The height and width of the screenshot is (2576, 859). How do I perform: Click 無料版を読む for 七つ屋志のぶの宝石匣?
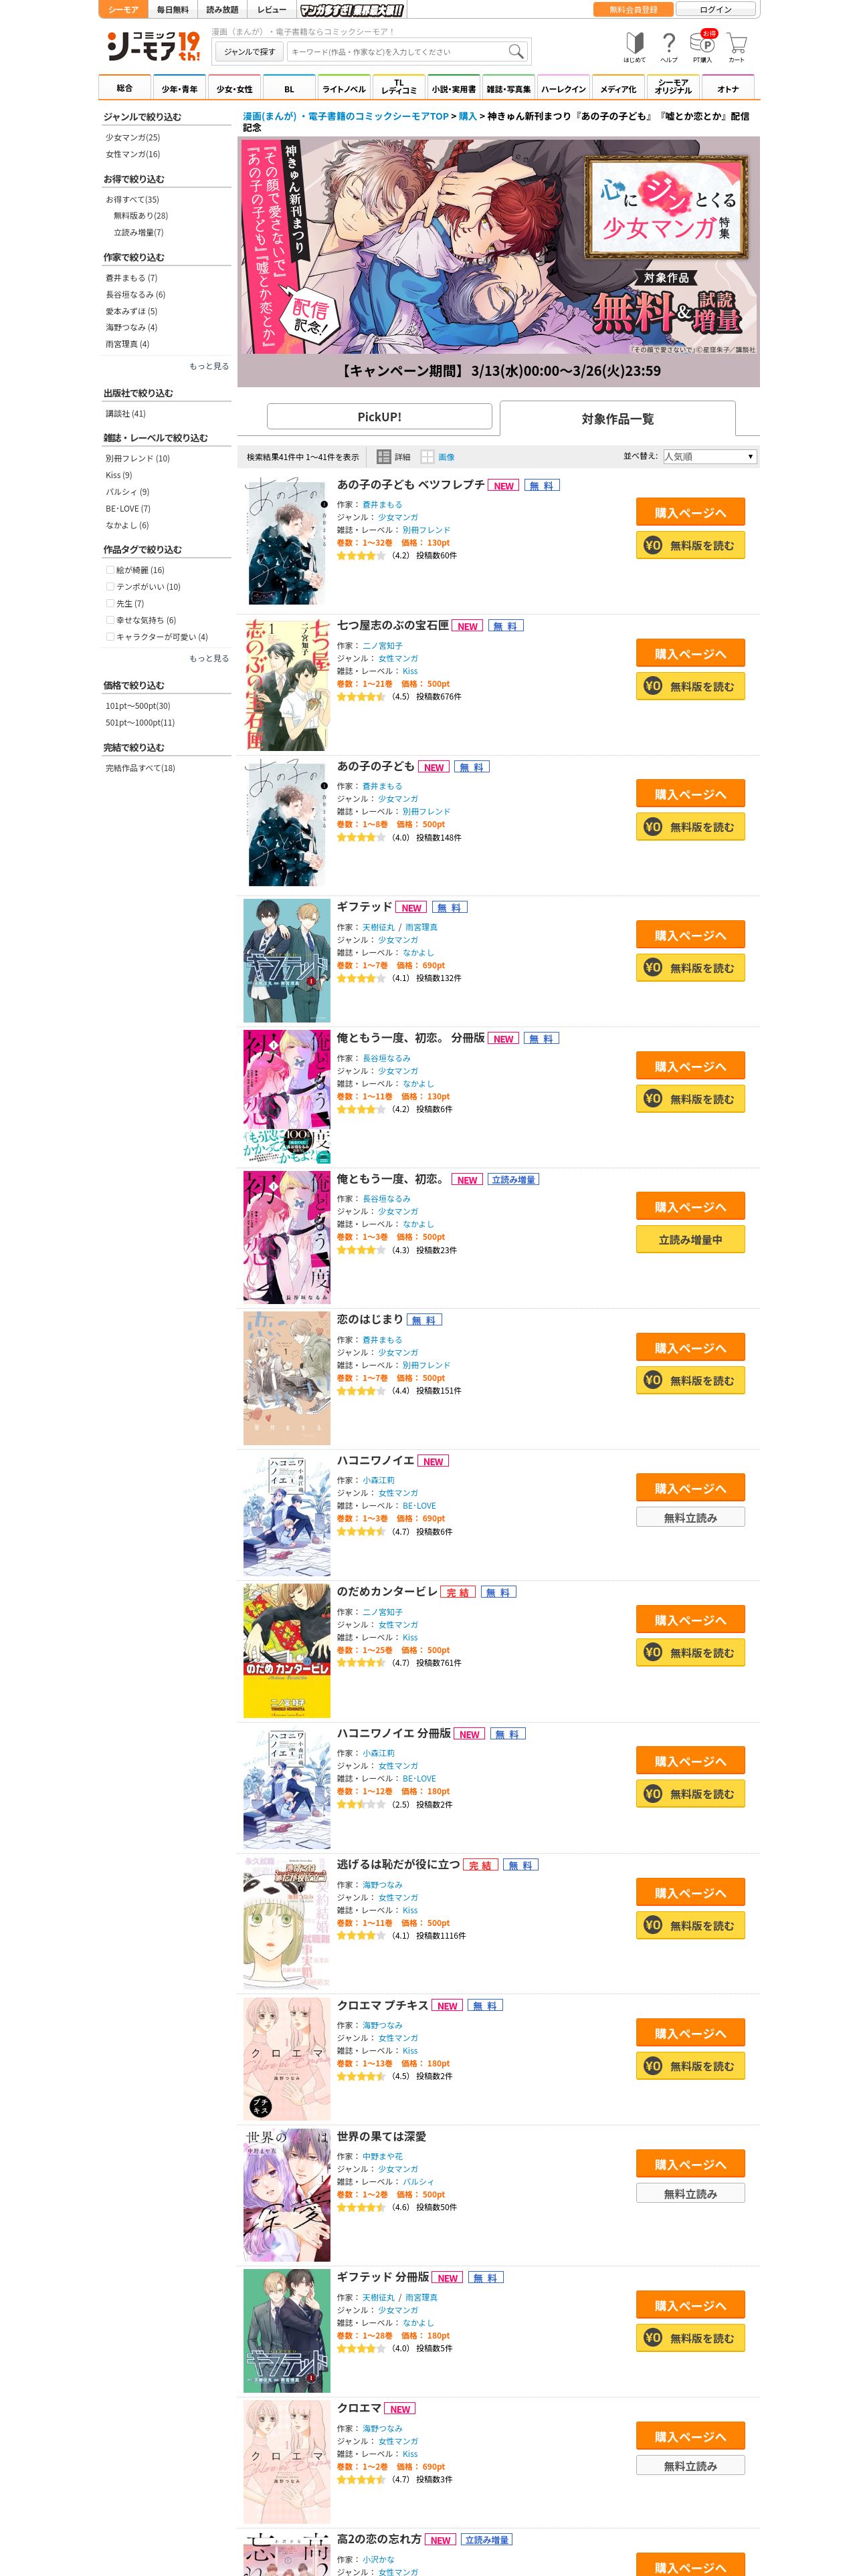click(x=690, y=686)
